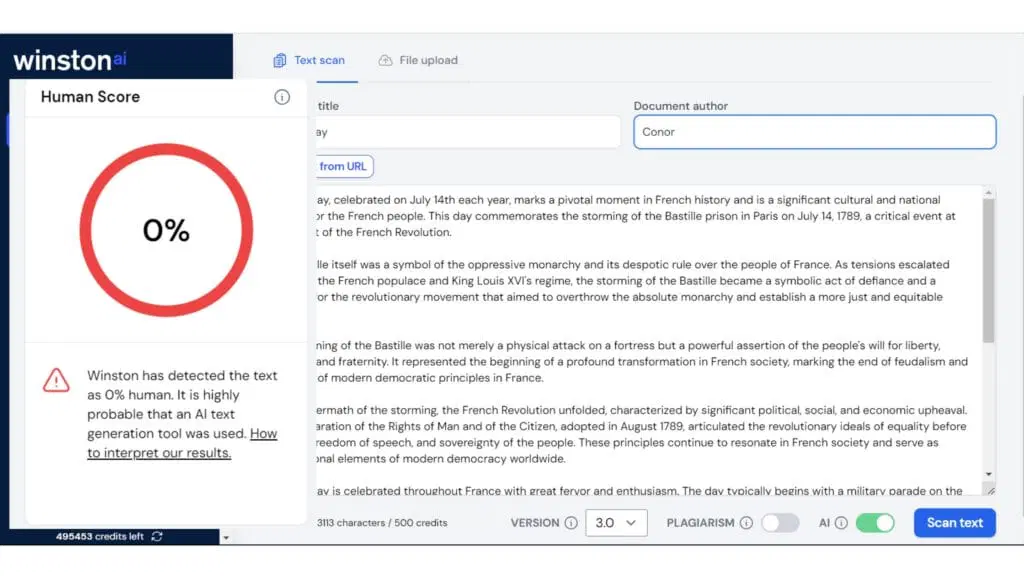1024x576 pixels.
Task: Click the VERSION info icon
Action: pos(571,523)
